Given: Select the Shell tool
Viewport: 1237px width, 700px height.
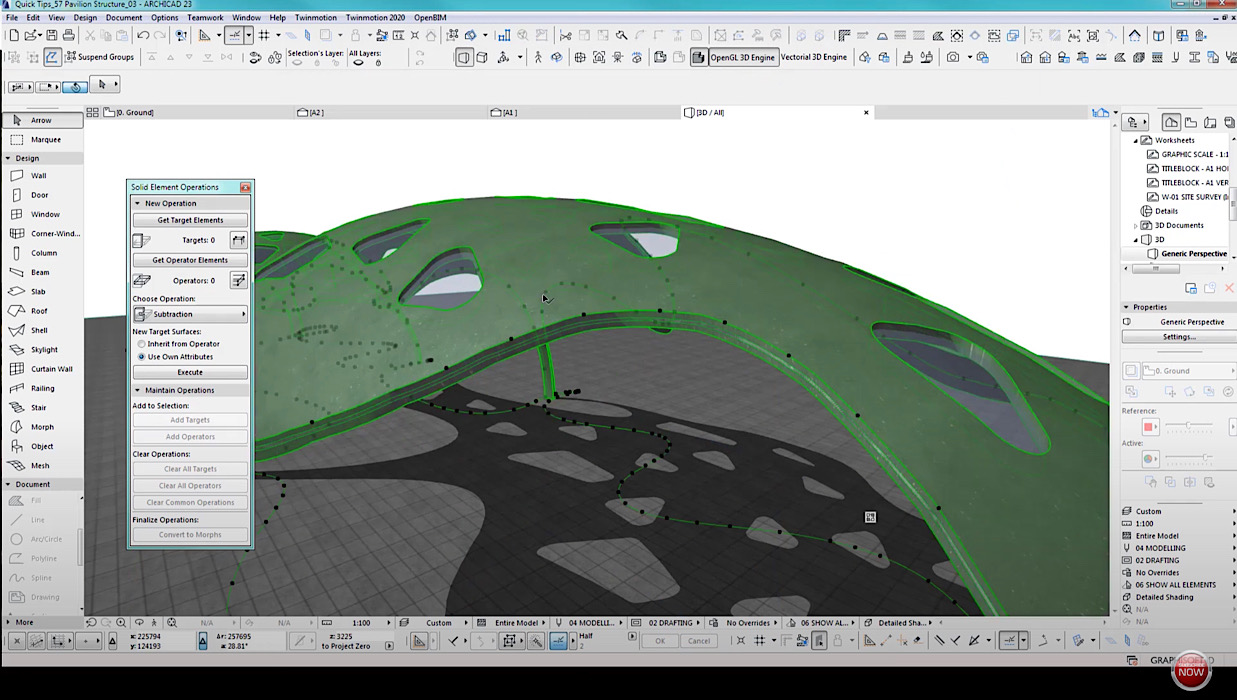Looking at the screenshot, I should pyautogui.click(x=40, y=330).
